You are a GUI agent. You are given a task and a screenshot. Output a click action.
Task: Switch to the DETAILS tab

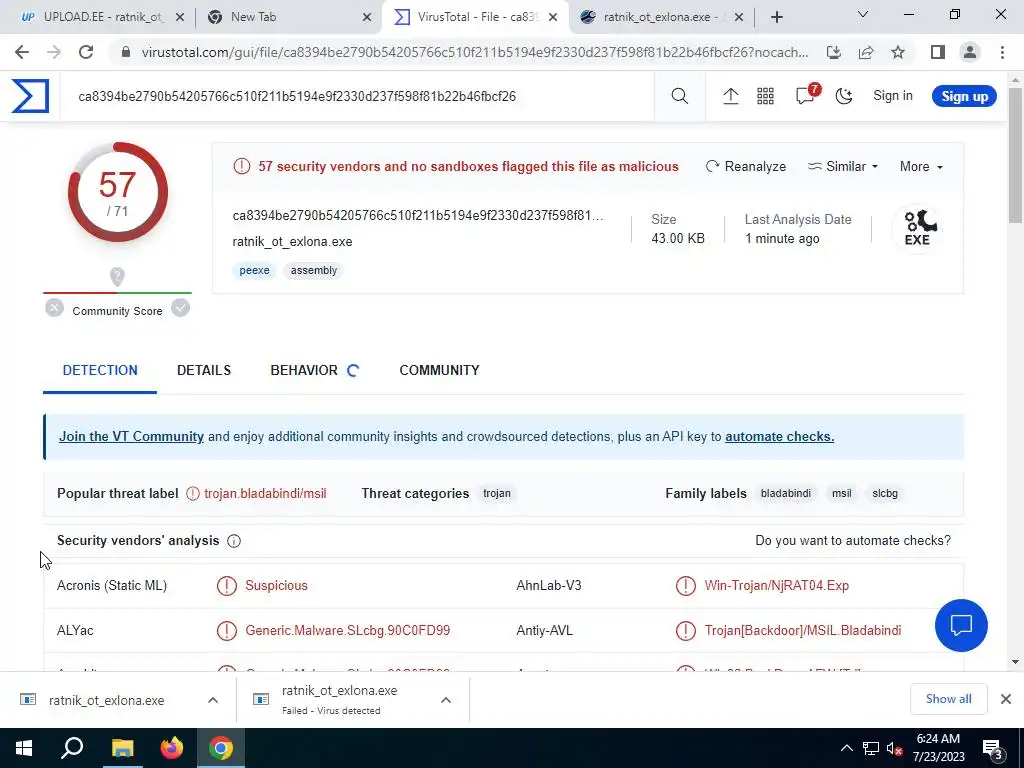coord(204,370)
